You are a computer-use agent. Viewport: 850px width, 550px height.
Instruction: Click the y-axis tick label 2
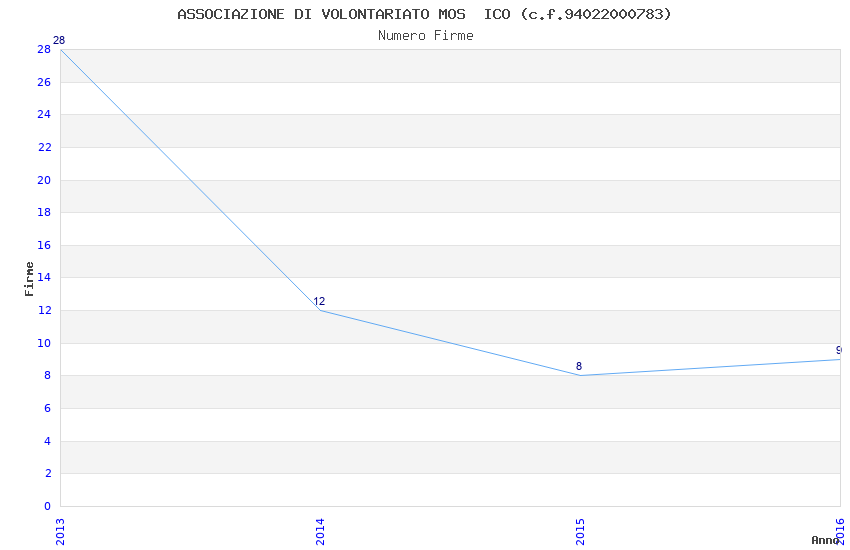[48, 474]
